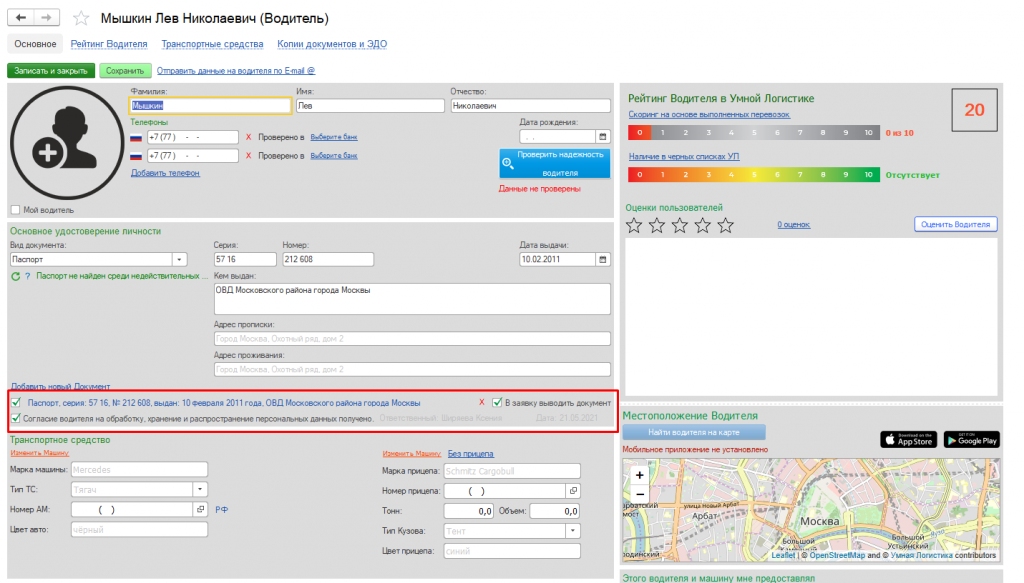Open Наличие в черных списках УП link
Image resolution: width=1024 pixels, height=583 pixels.
[684, 157]
